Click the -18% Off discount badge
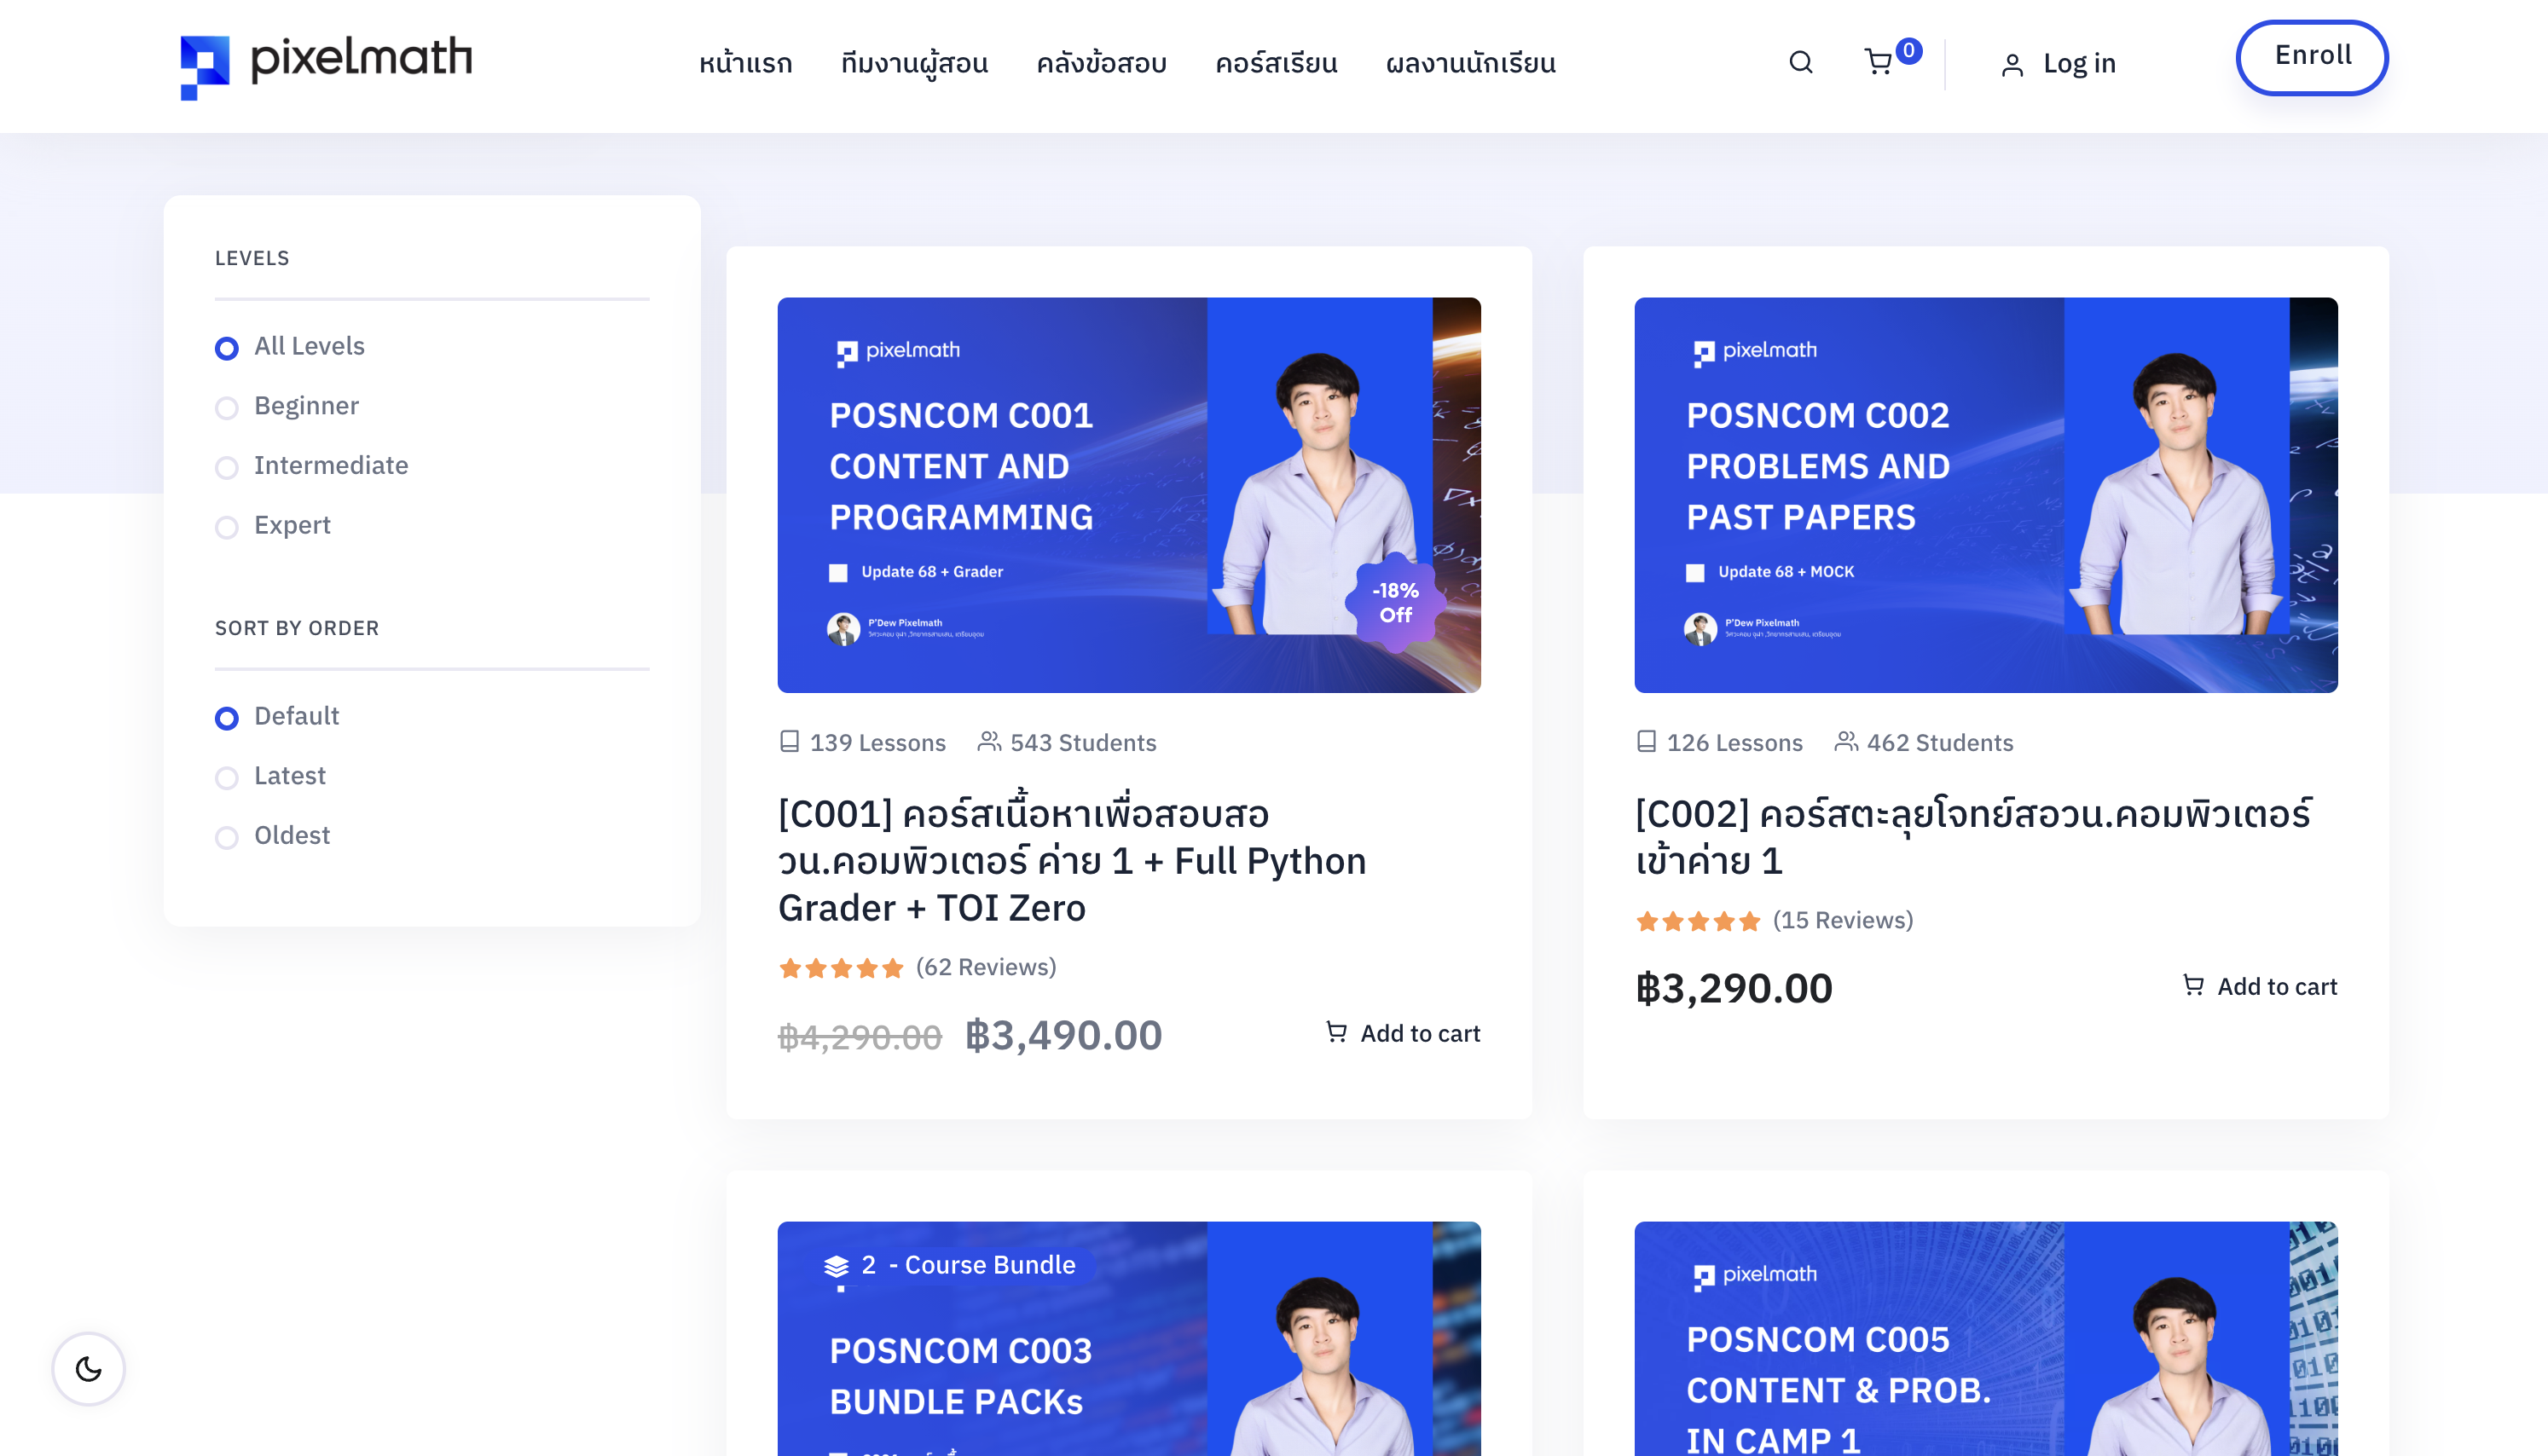2548x1456 pixels. tap(1395, 602)
